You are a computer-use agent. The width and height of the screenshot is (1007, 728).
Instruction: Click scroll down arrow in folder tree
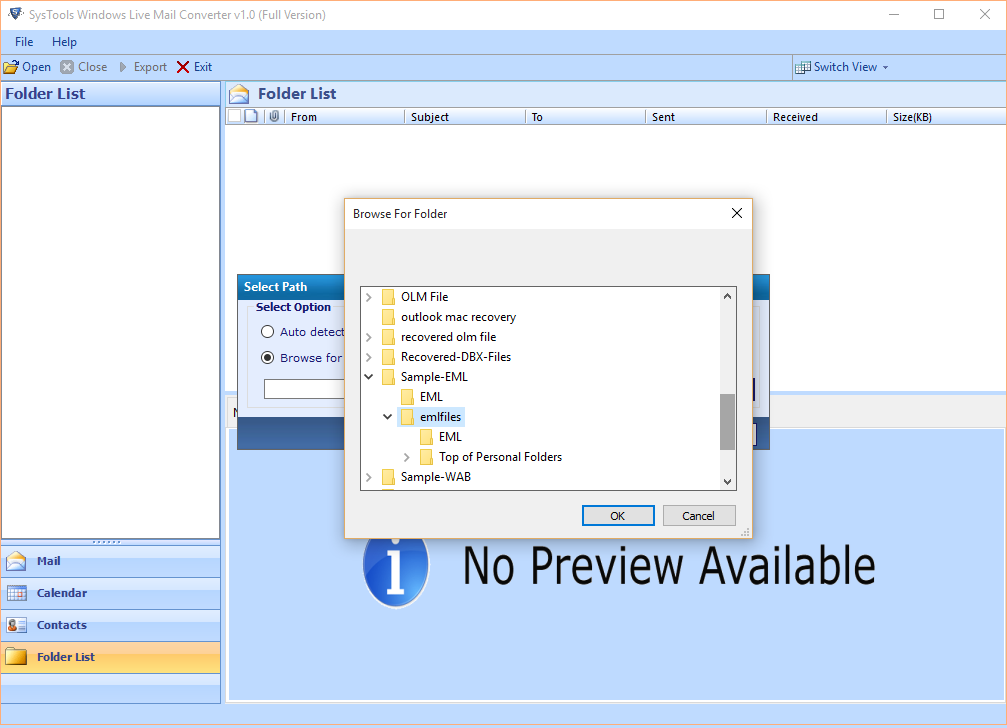coord(727,481)
